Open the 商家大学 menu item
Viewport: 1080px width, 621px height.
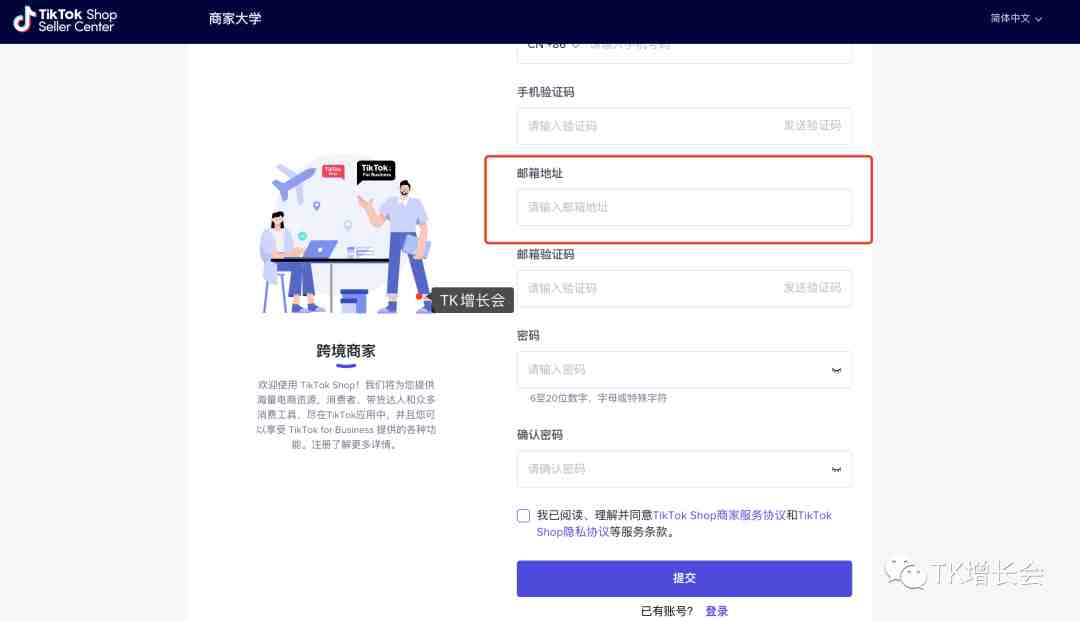235,19
